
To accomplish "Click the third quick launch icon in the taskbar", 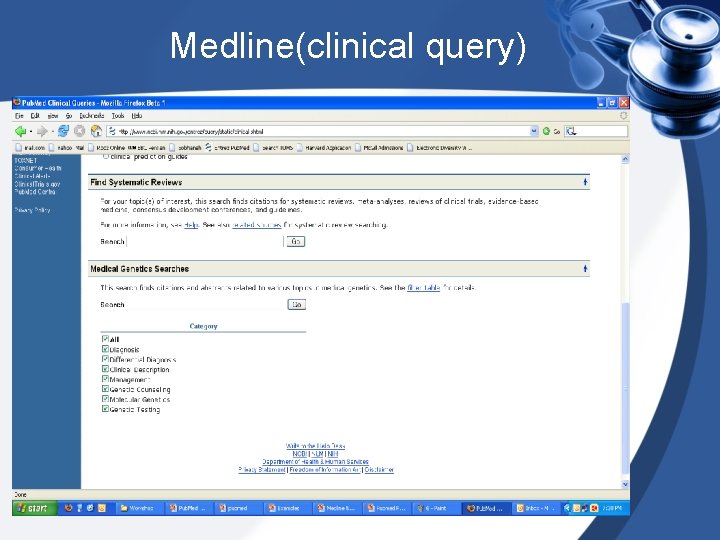I will point(90,508).
